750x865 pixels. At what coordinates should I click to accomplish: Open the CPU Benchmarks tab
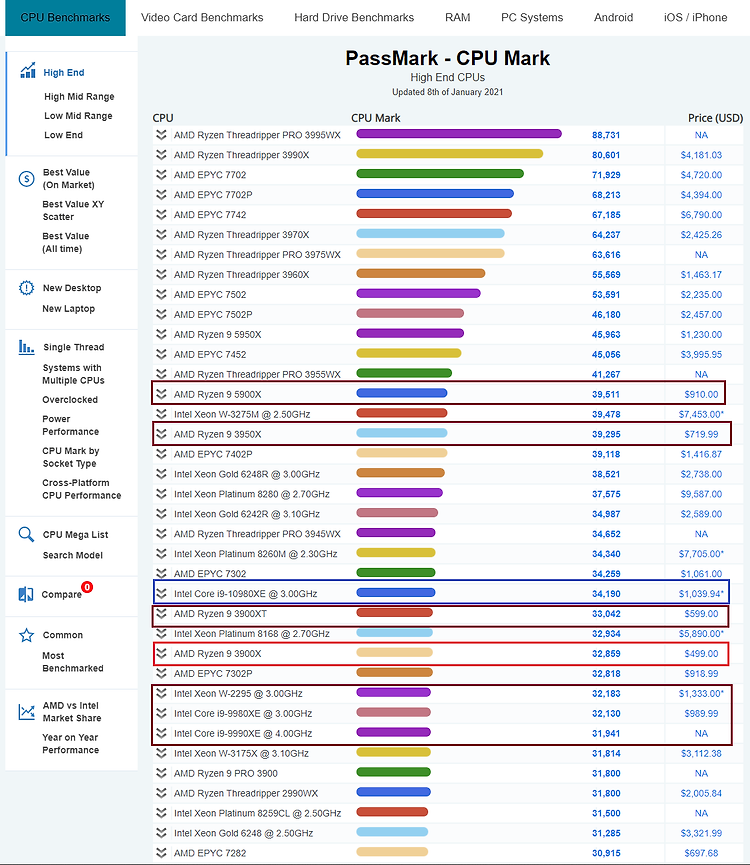coord(65,18)
